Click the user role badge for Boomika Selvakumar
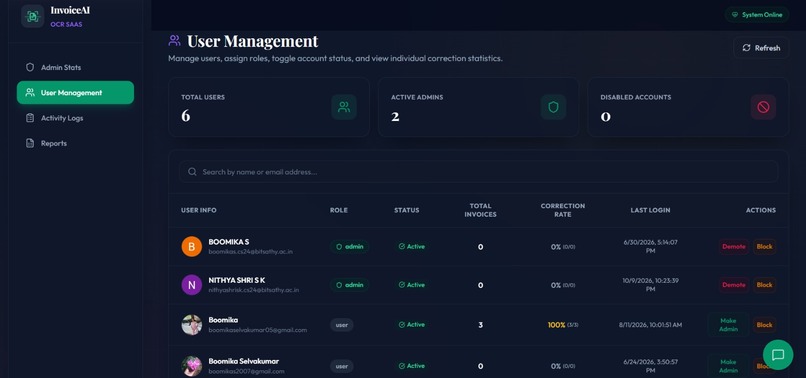This screenshot has width=806, height=378. [x=342, y=366]
